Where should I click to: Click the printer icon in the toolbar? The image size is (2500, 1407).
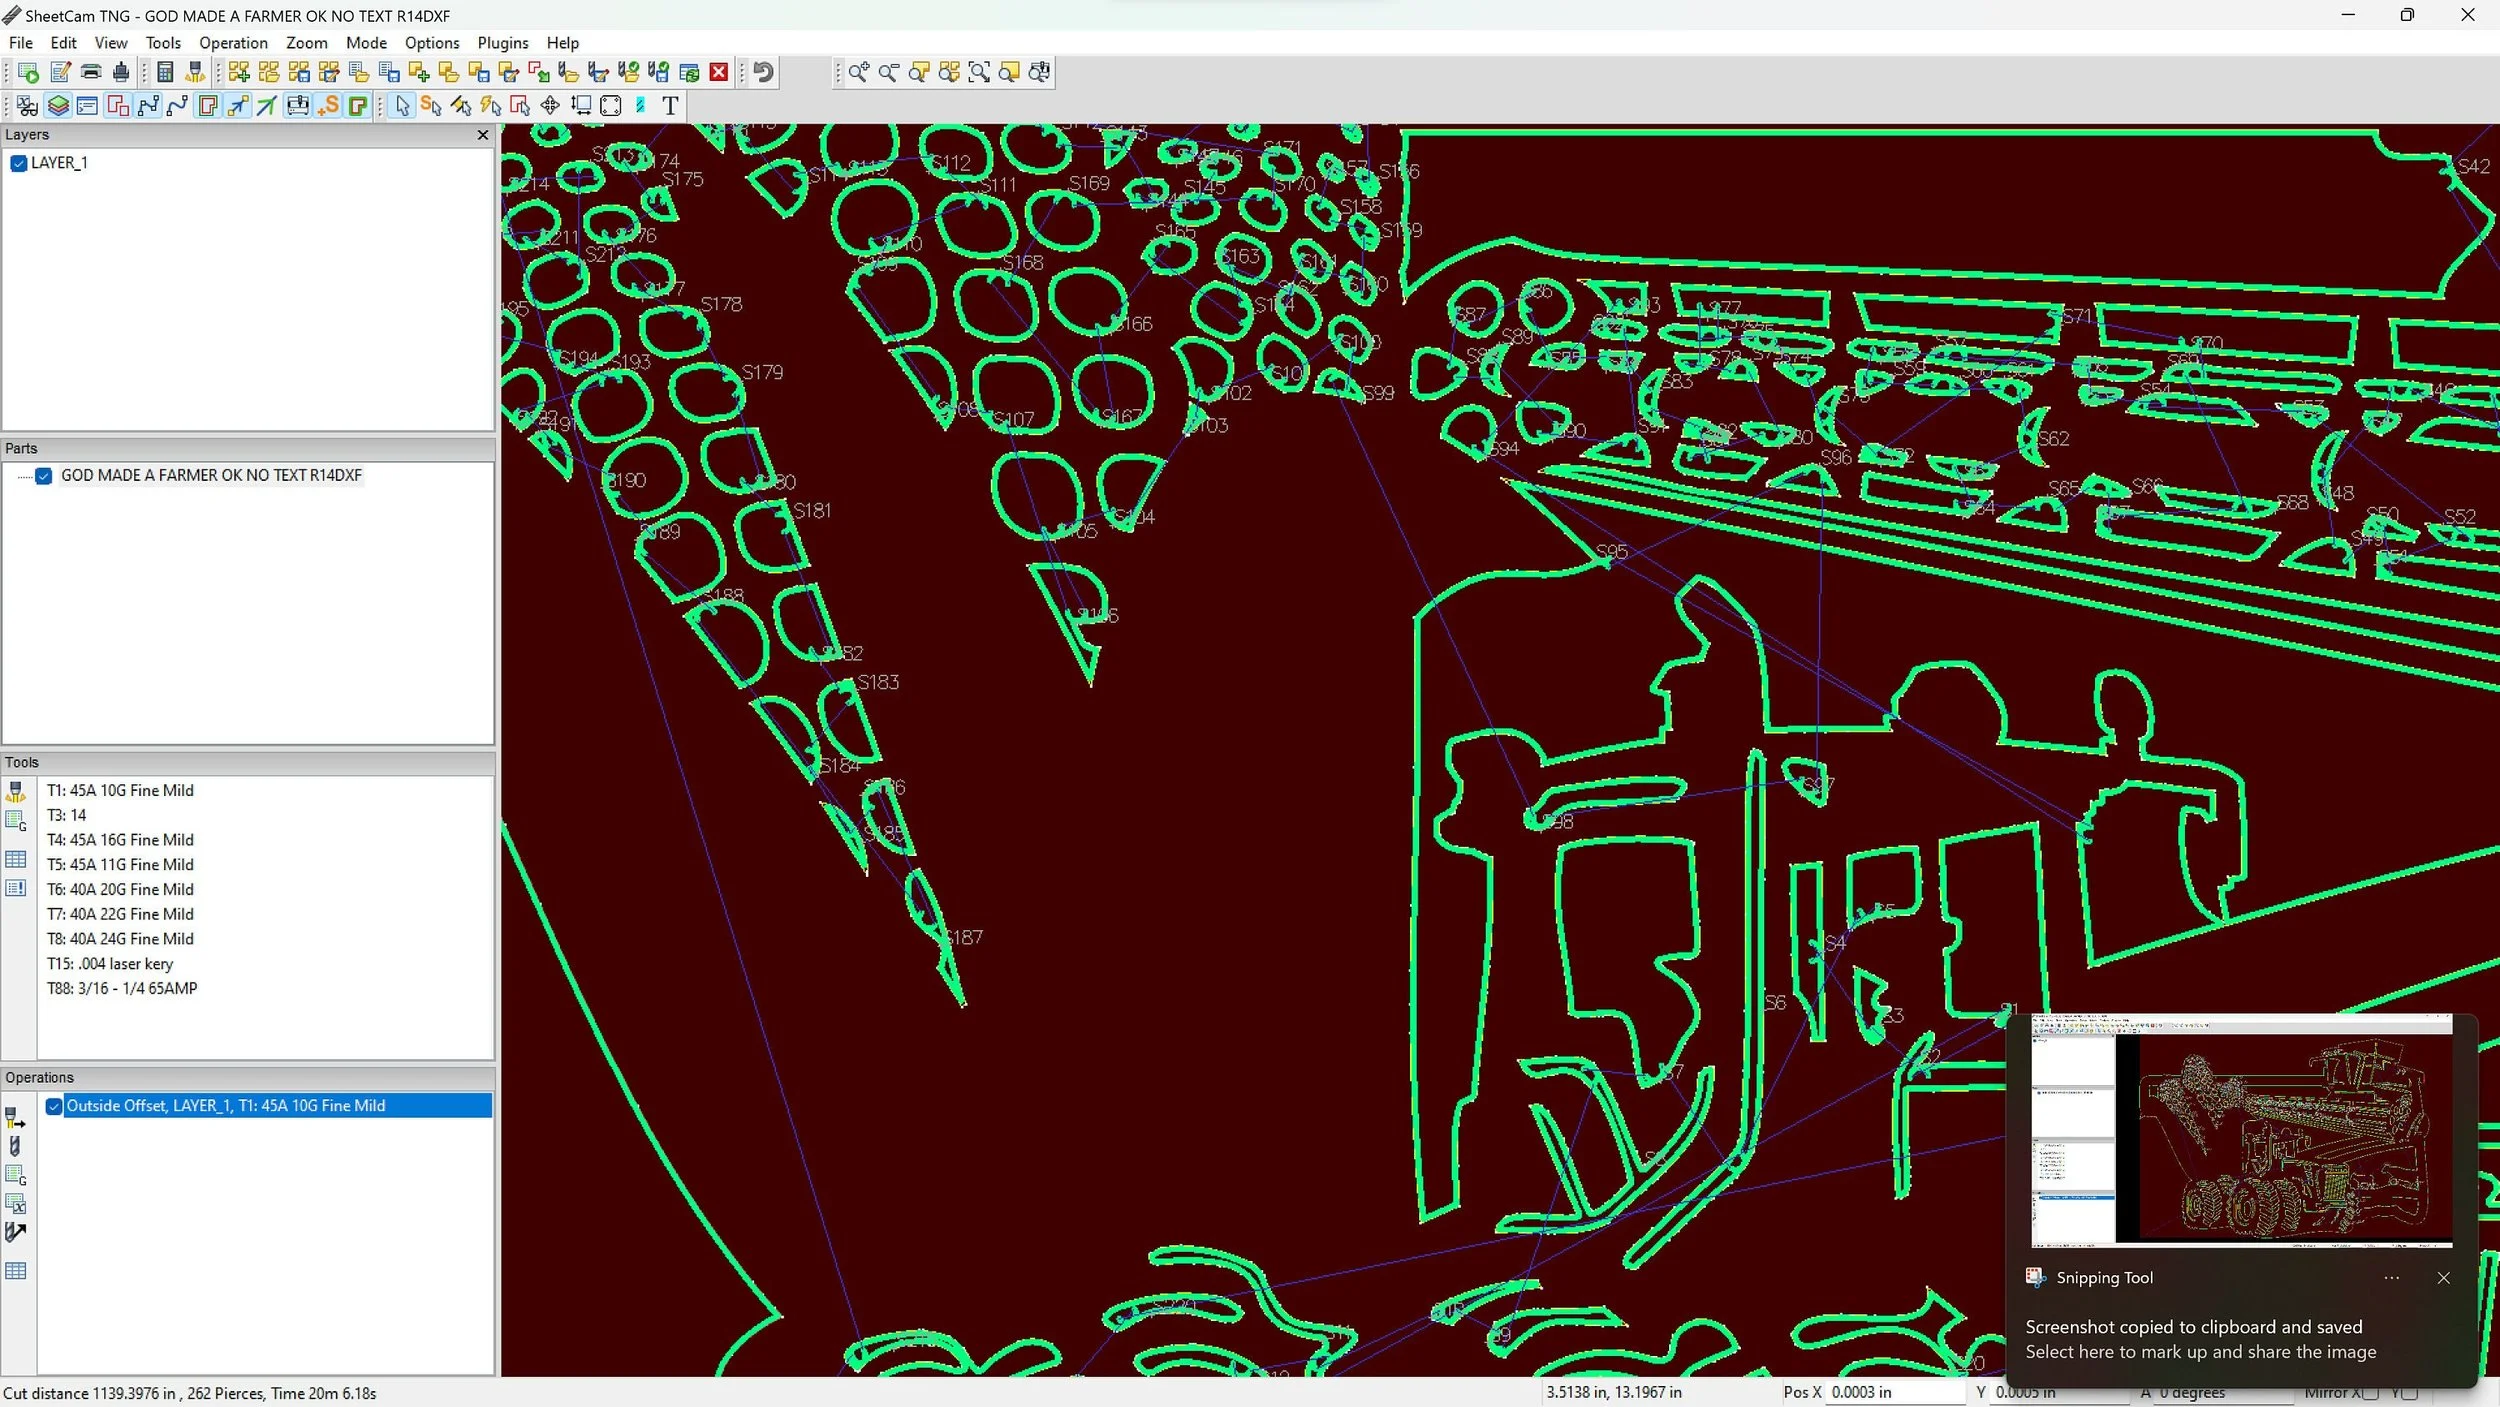click(91, 72)
